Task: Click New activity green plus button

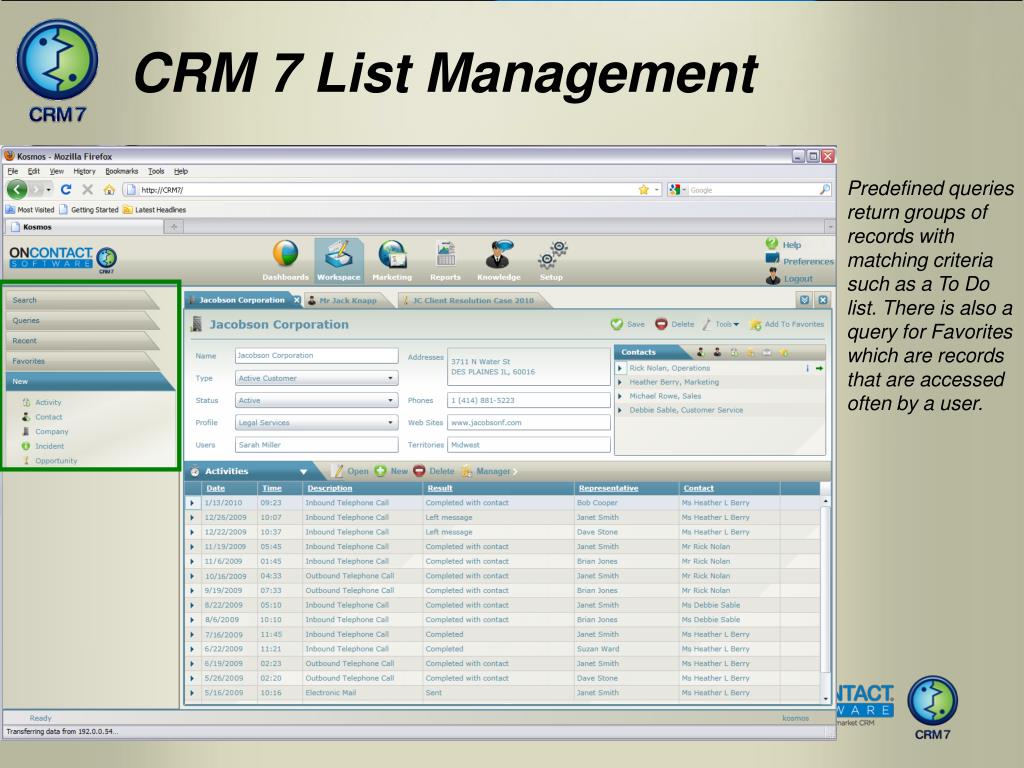Action: click(x=391, y=471)
